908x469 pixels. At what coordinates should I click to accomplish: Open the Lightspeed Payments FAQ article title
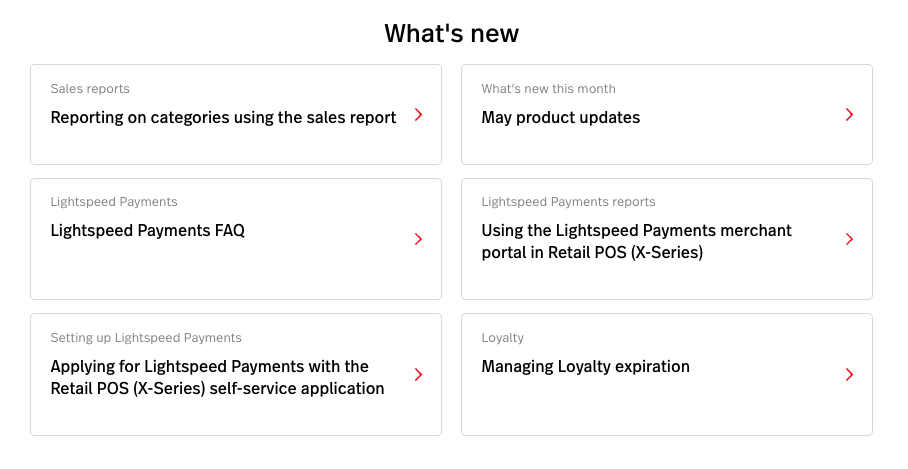coord(147,231)
